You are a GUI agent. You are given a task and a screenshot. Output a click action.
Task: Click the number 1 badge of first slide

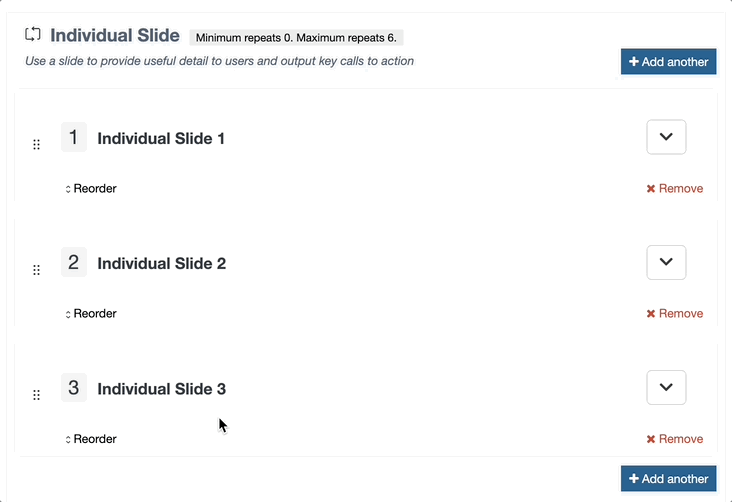[x=74, y=137]
